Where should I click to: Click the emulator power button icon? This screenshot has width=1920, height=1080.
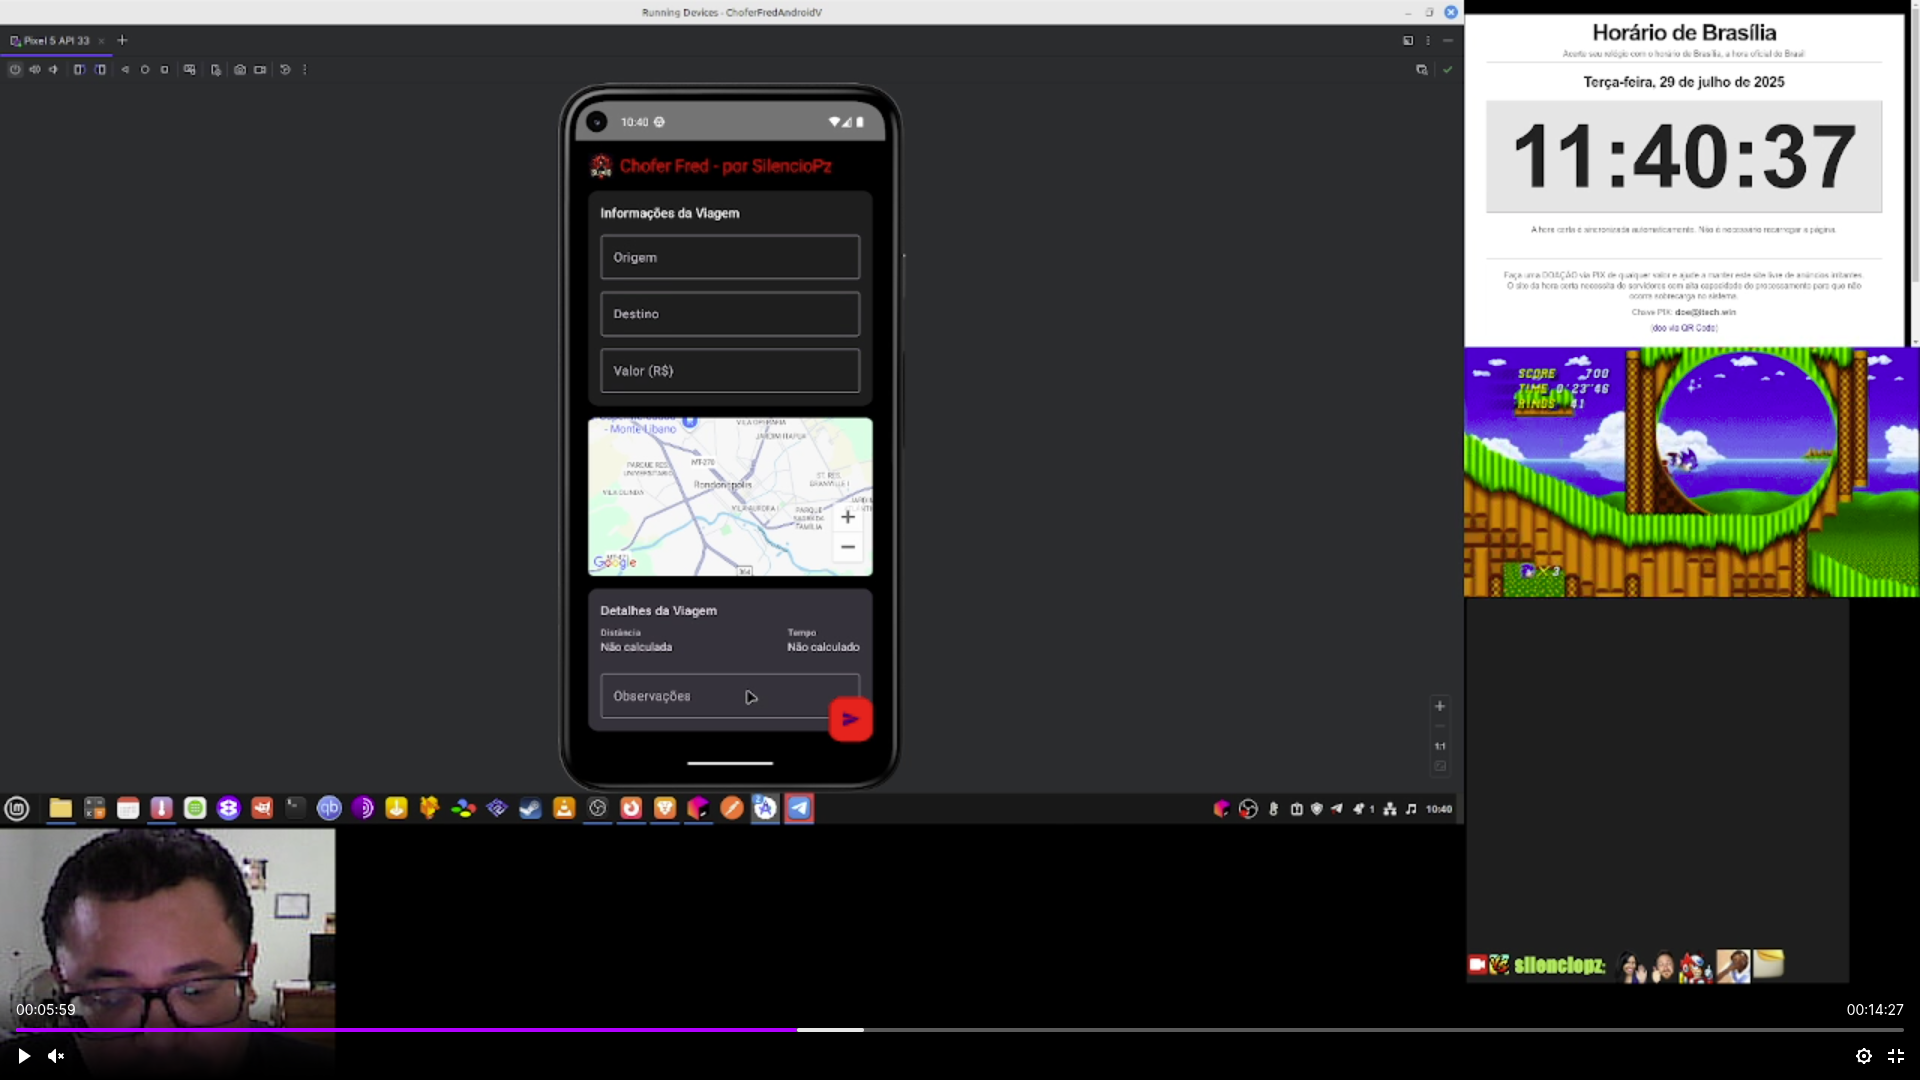tap(15, 70)
